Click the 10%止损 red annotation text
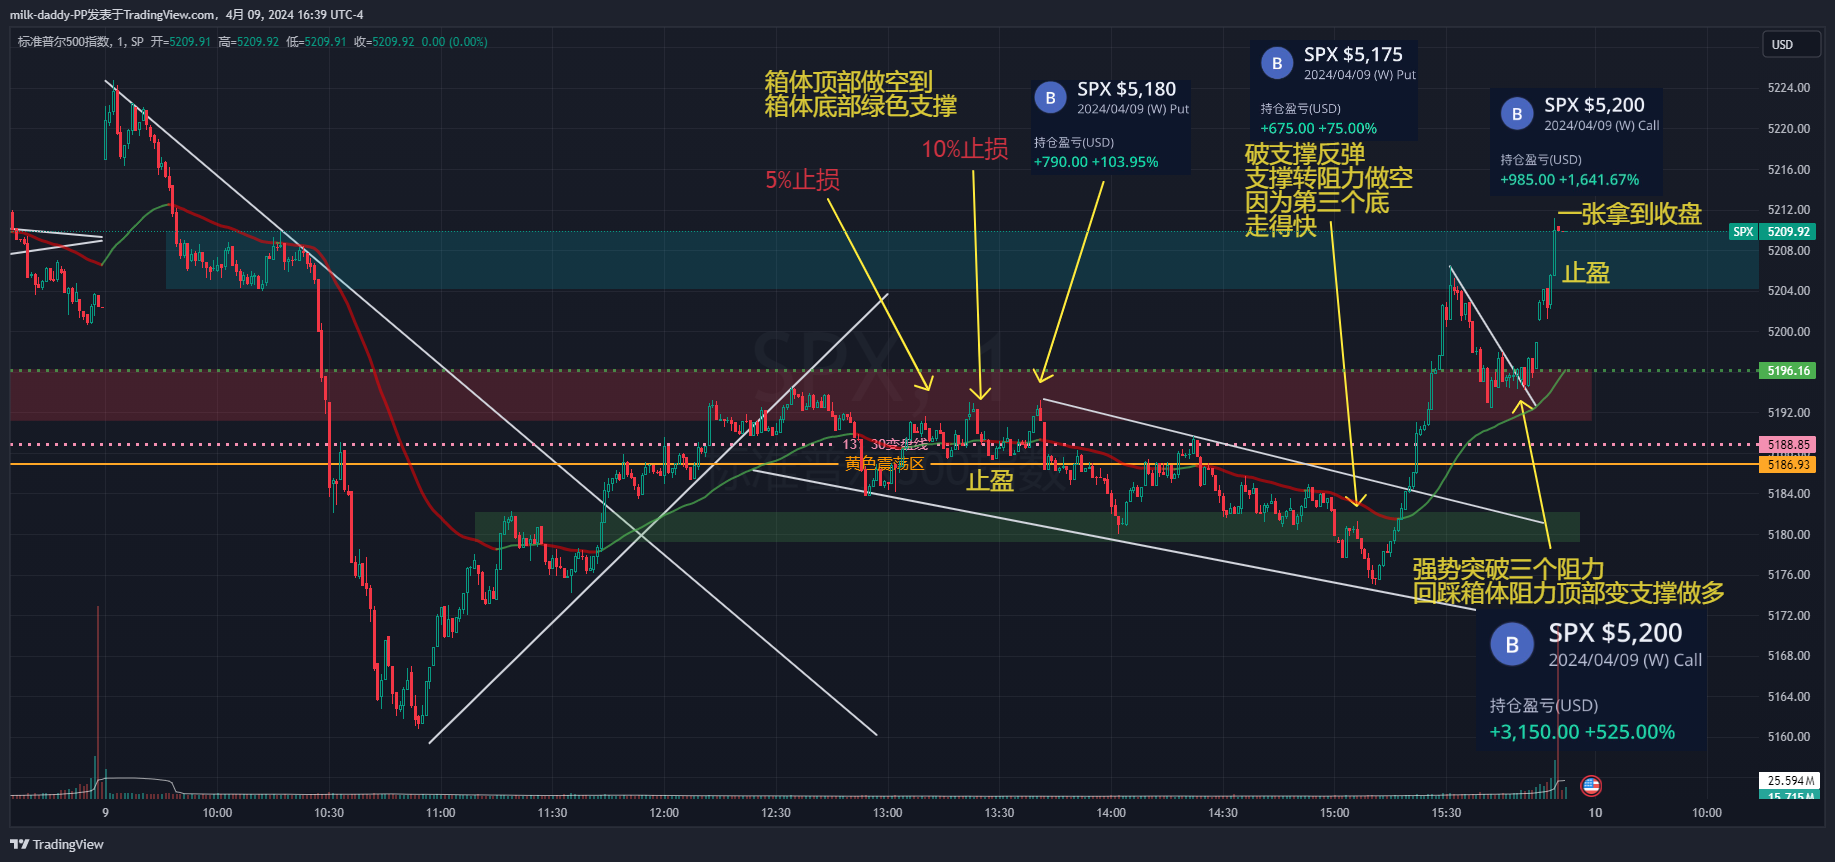Image resolution: width=1835 pixels, height=862 pixels. (x=964, y=149)
